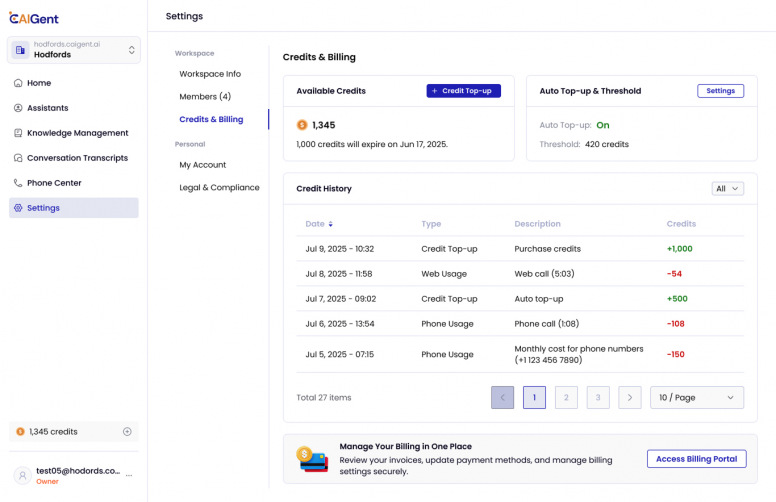Expand the Hodfords workspace switcher
Image resolution: width=776 pixels, height=502 pixels.
point(130,50)
